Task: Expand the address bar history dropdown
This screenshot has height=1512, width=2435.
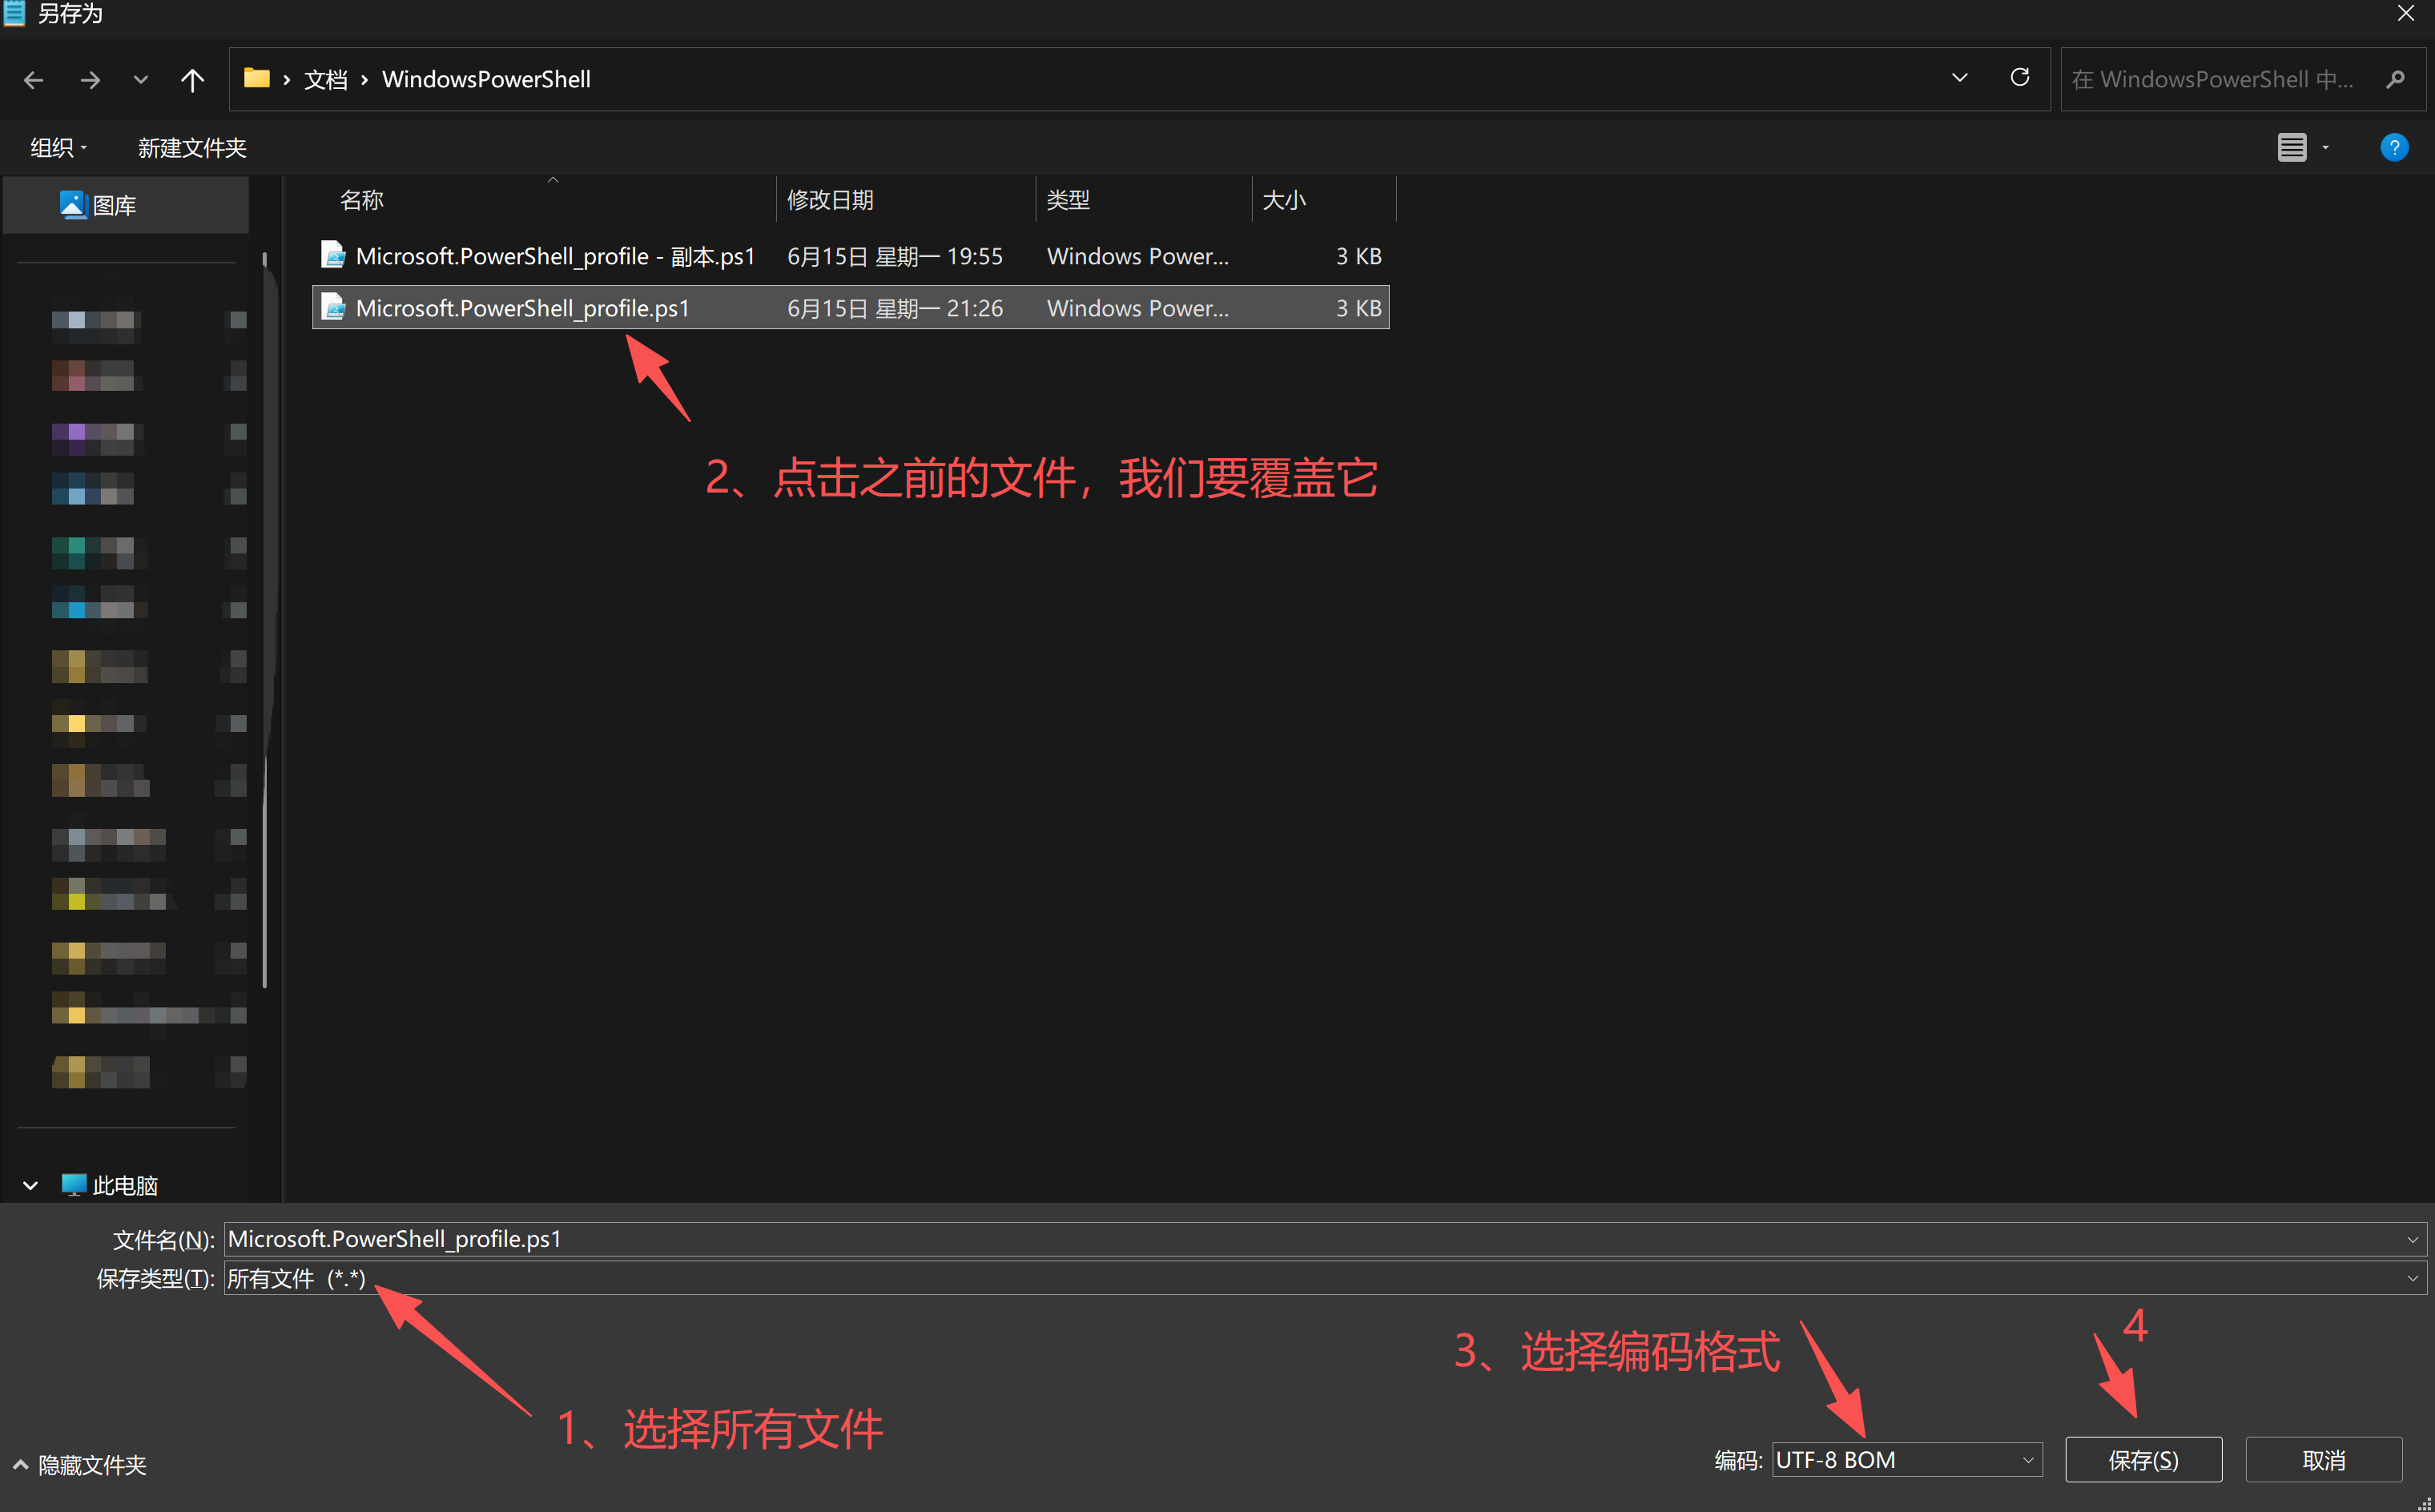Action: (x=1959, y=78)
